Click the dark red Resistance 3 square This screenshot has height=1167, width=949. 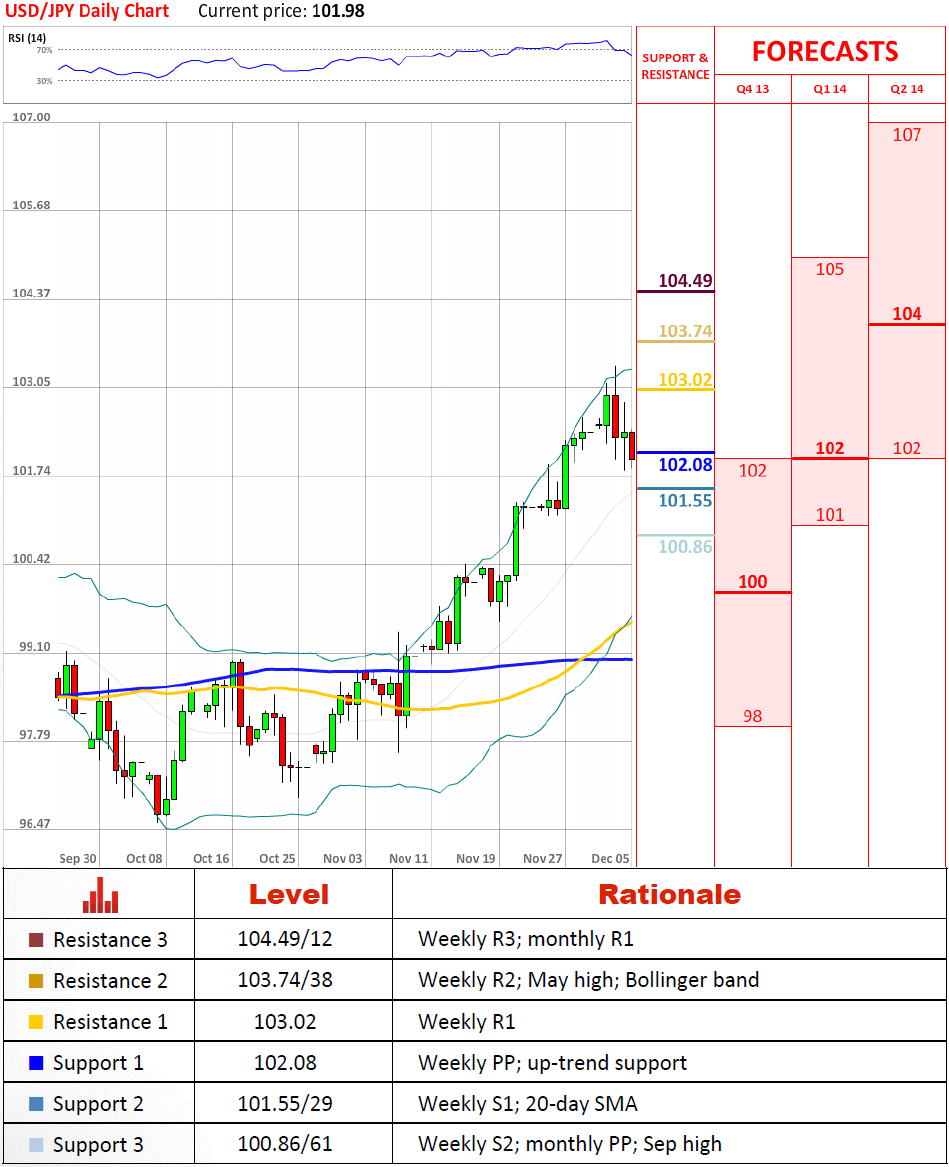tap(37, 940)
